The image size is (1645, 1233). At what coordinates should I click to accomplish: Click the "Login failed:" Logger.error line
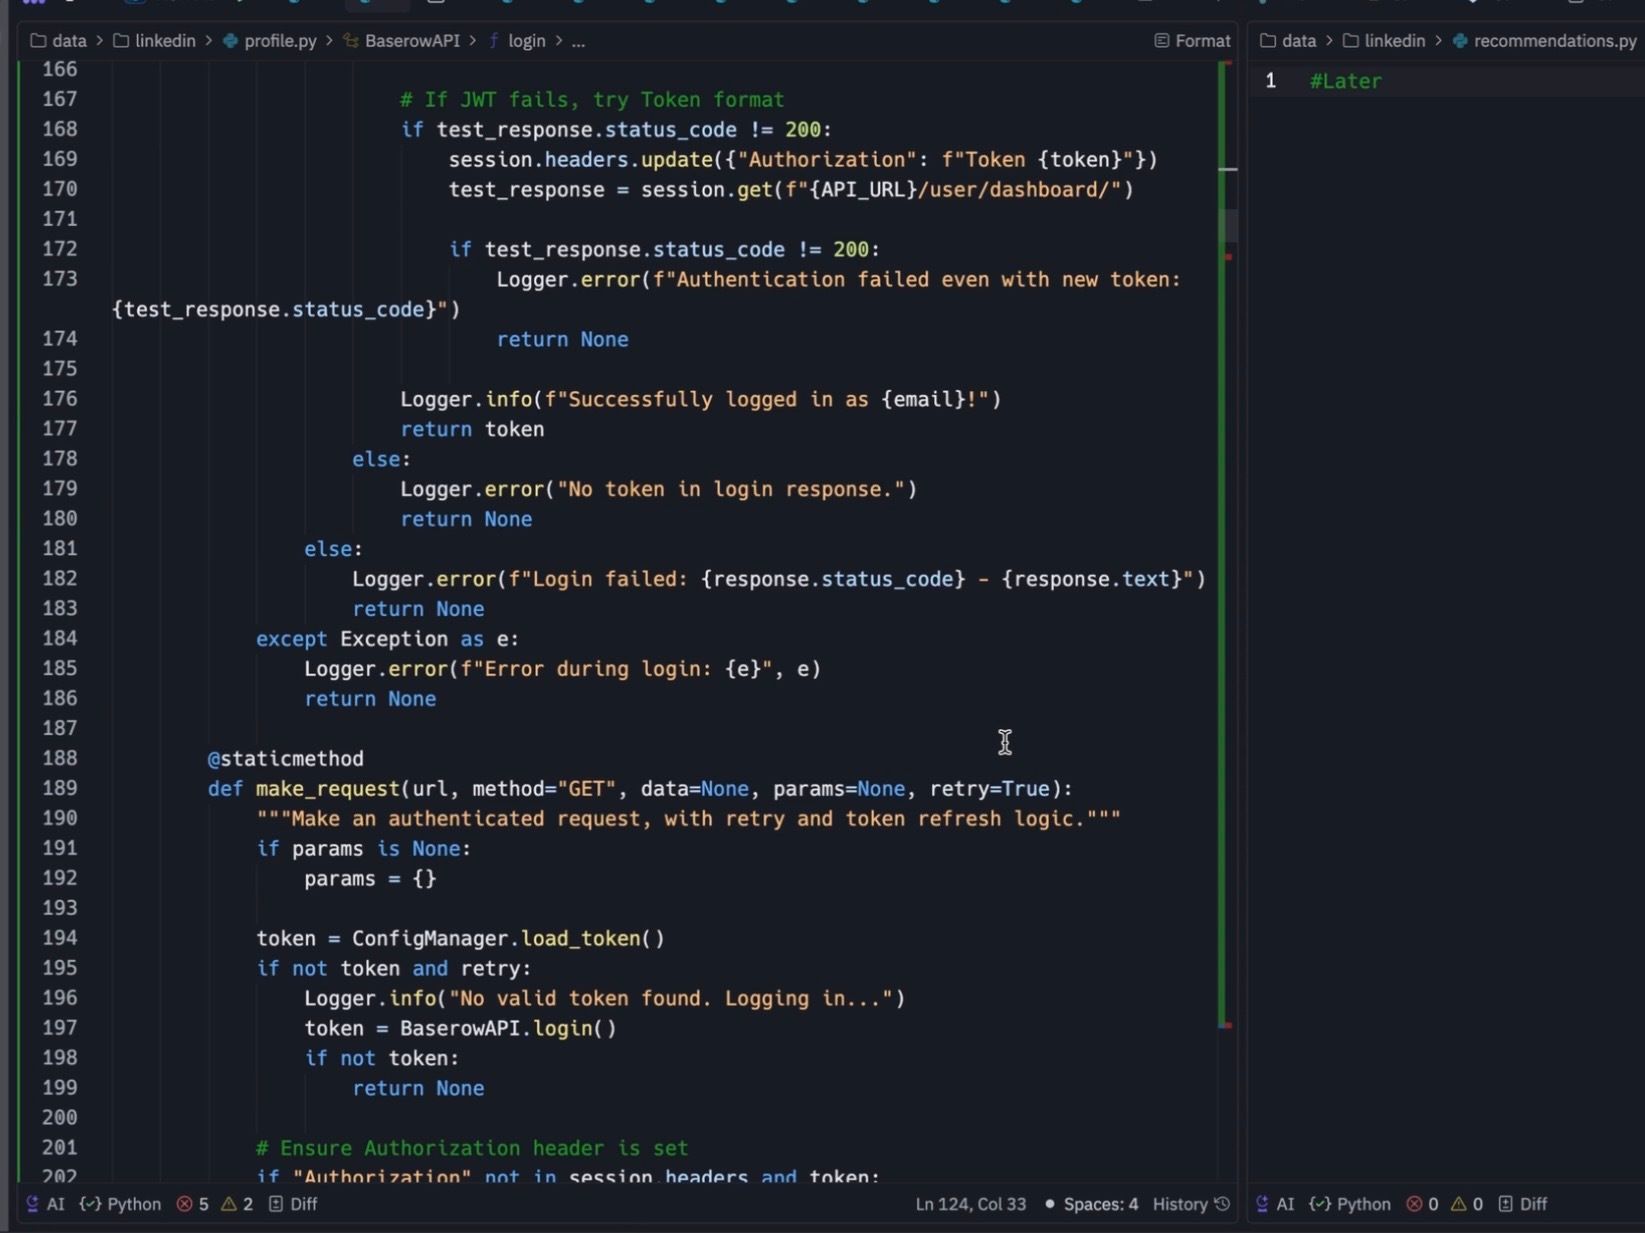coord(778,579)
